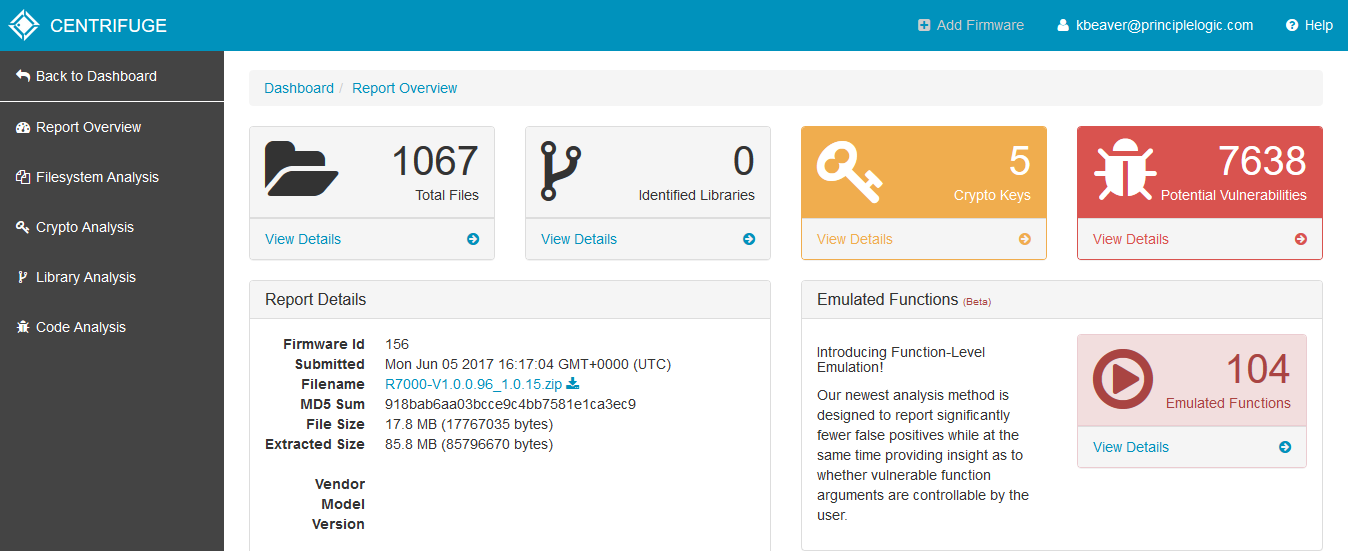Open Help in the top bar
1349x551 pixels.
(x=1309, y=25)
